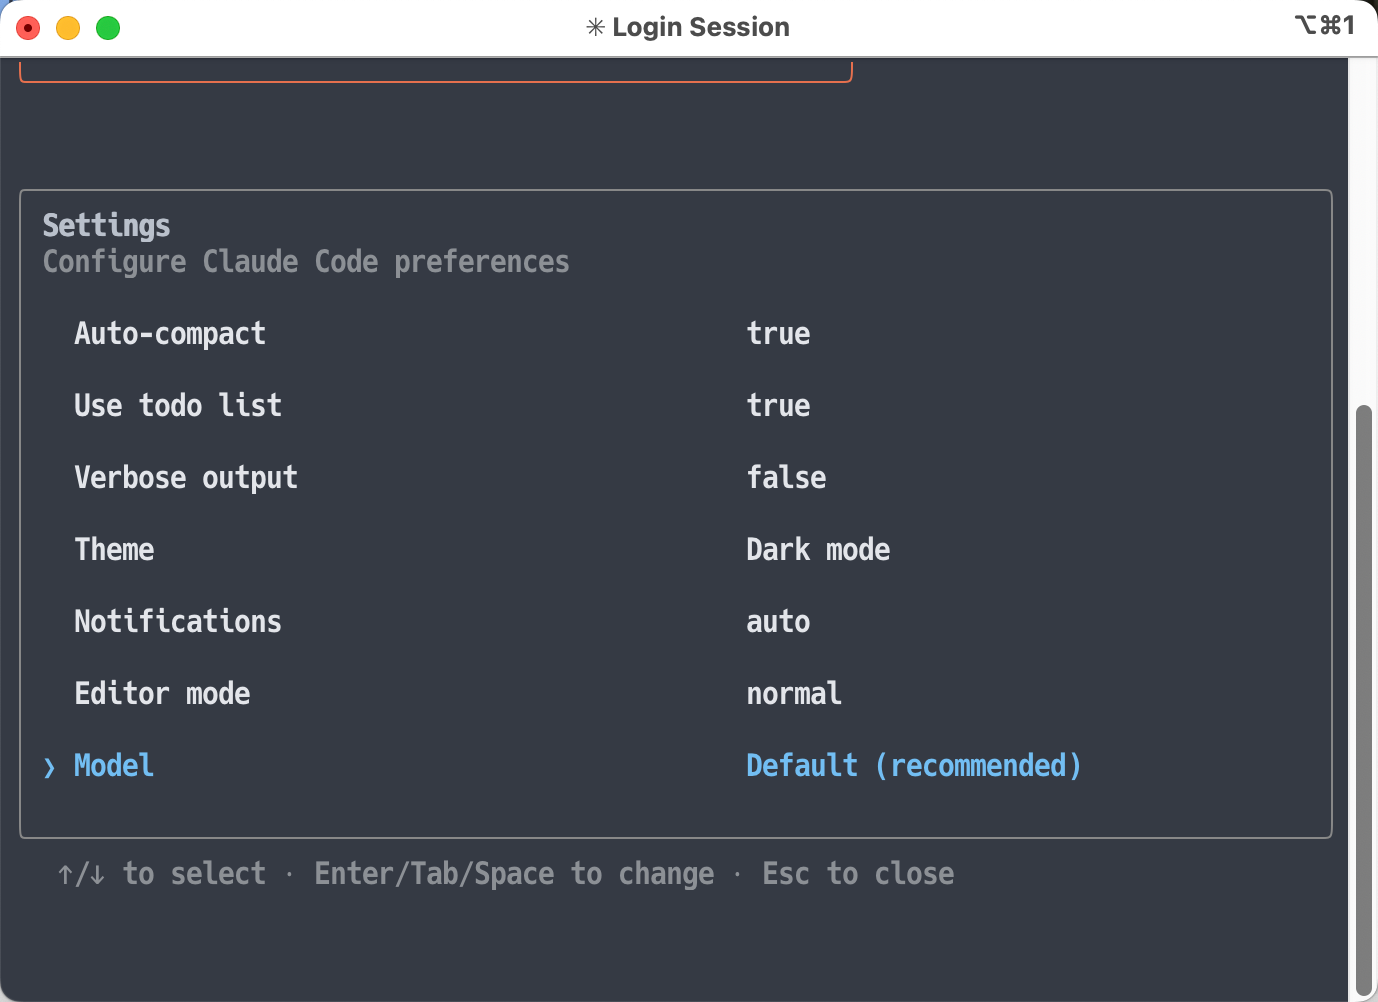Viewport: 1378px width, 1002px height.
Task: Click the vertical scrollbar thumb
Action: (1363, 700)
